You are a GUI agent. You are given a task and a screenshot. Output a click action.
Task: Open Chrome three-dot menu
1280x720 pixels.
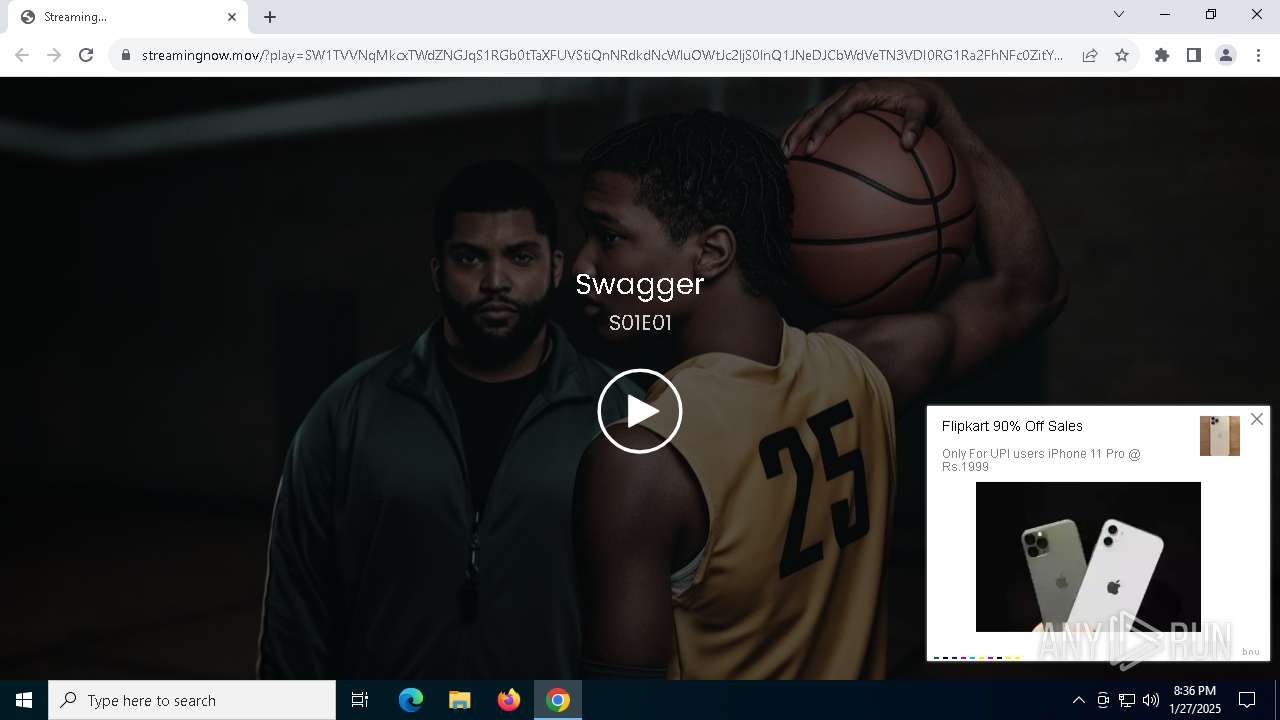pos(1258,55)
